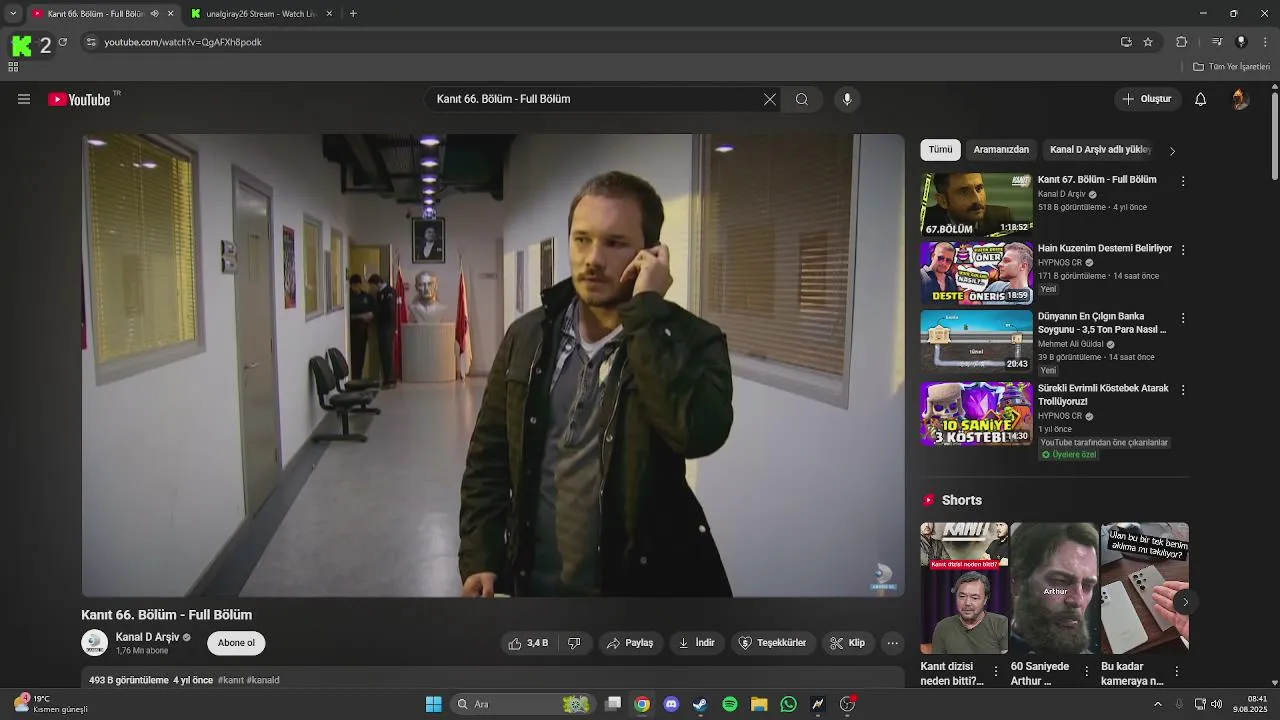This screenshot has width=1280, height=720.
Task: Send thanks using Teşekkürler button
Action: (x=772, y=643)
